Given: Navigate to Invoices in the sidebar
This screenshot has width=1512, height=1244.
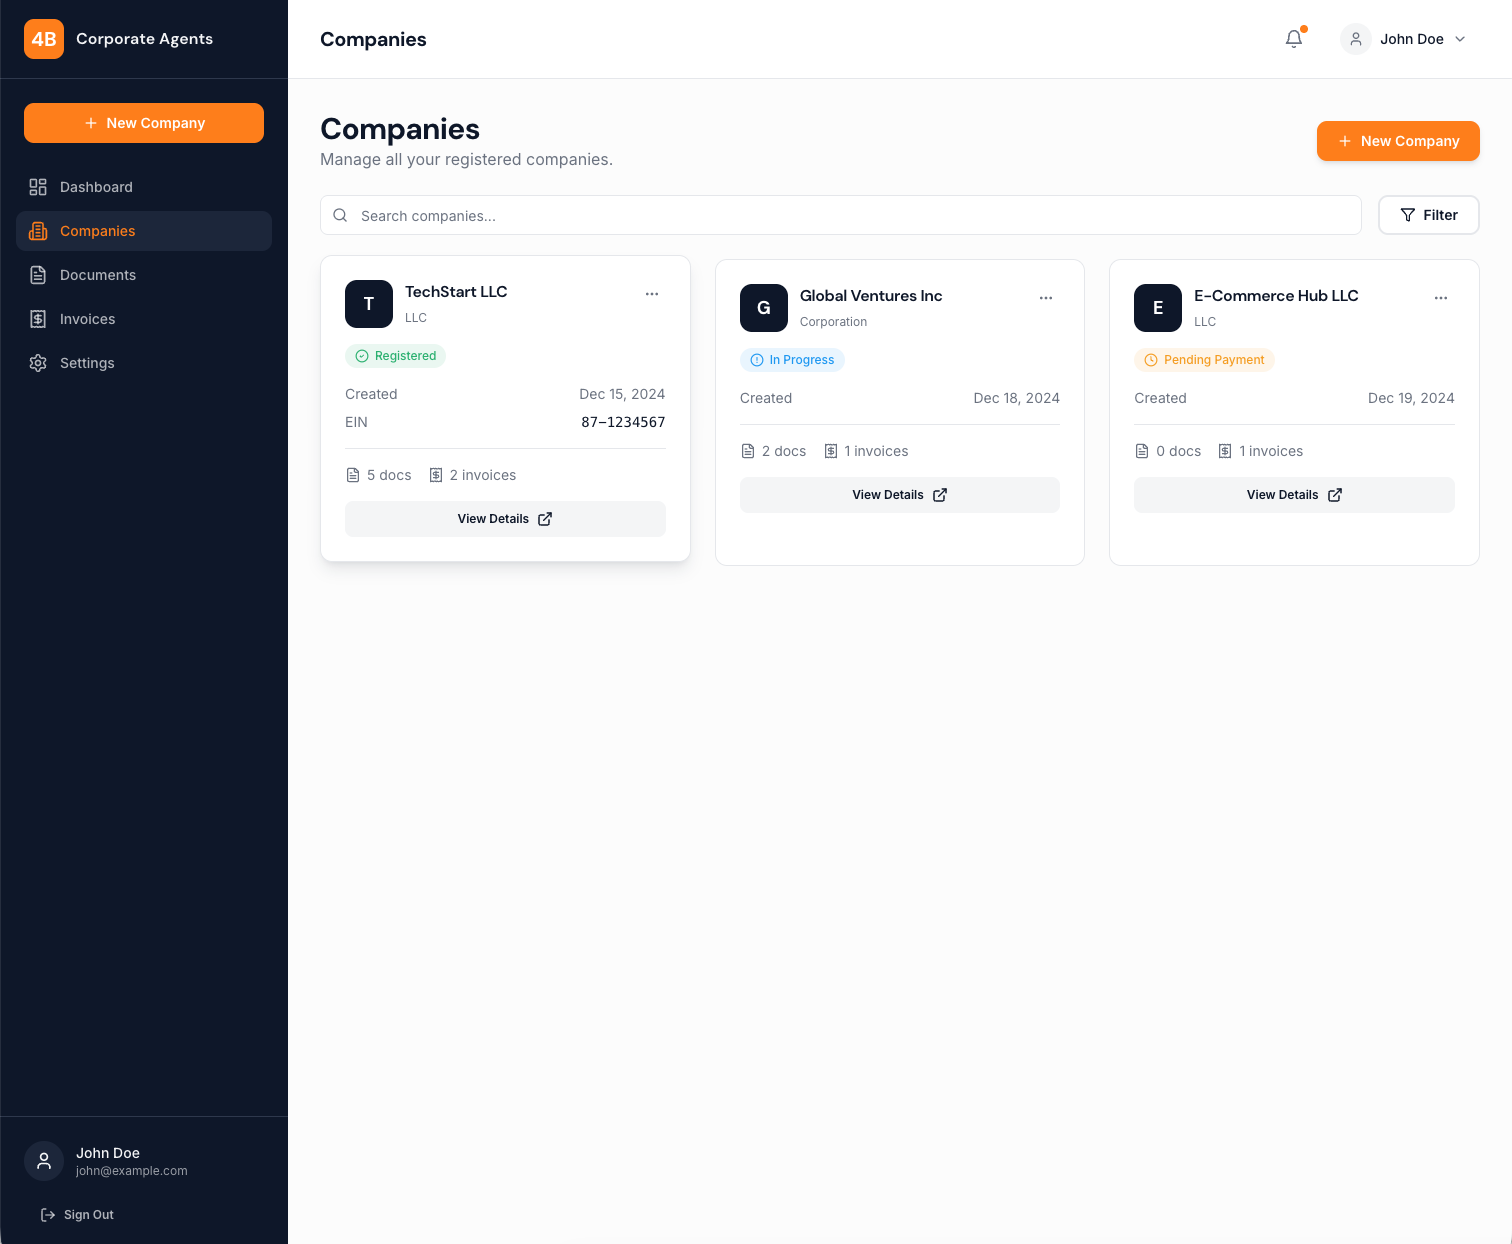Looking at the screenshot, I should tap(144, 319).
